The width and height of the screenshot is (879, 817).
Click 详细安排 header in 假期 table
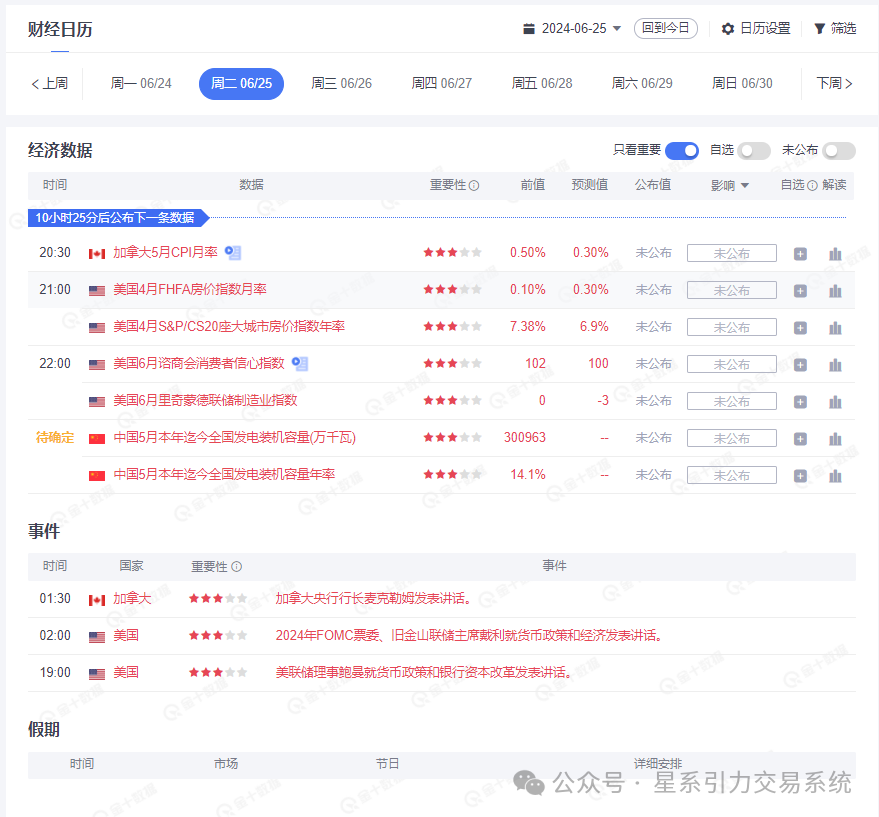pyautogui.click(x=658, y=764)
